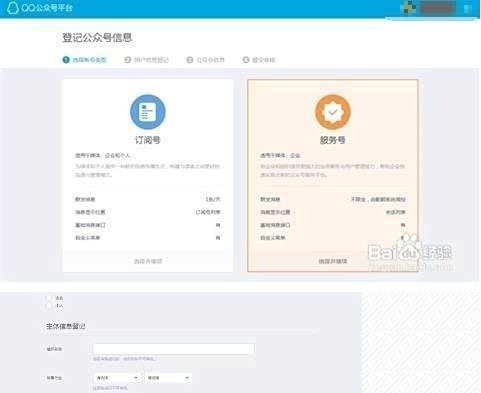481x393 pixels.
Task: Select step one in the registration steps
Action: pyautogui.click(x=85, y=60)
